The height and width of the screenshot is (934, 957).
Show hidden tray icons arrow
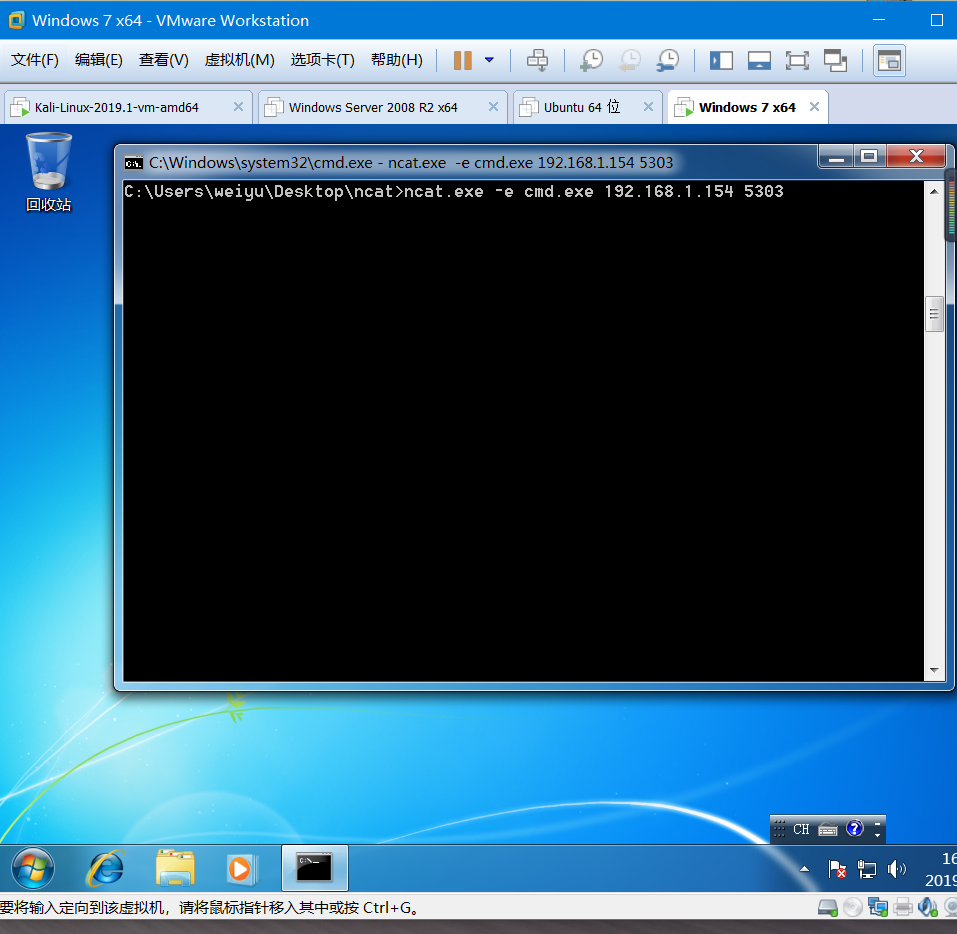804,869
